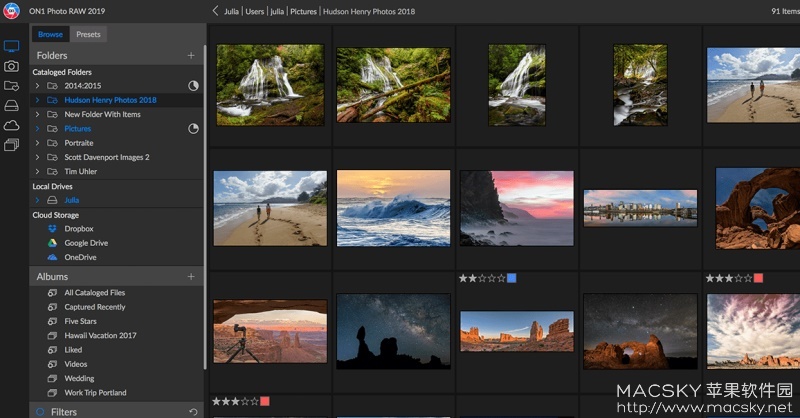Open the ON1 Photo RAW app logo

coord(11,10)
